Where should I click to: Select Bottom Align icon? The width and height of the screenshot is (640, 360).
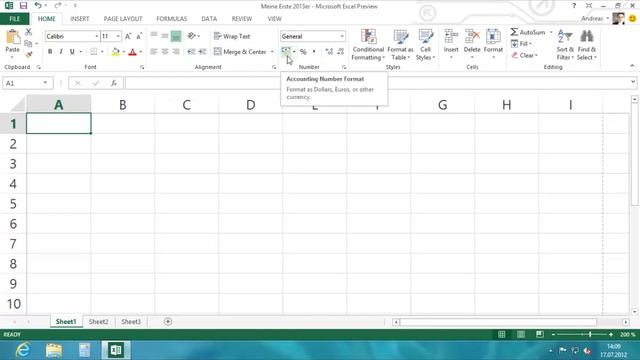coord(176,36)
